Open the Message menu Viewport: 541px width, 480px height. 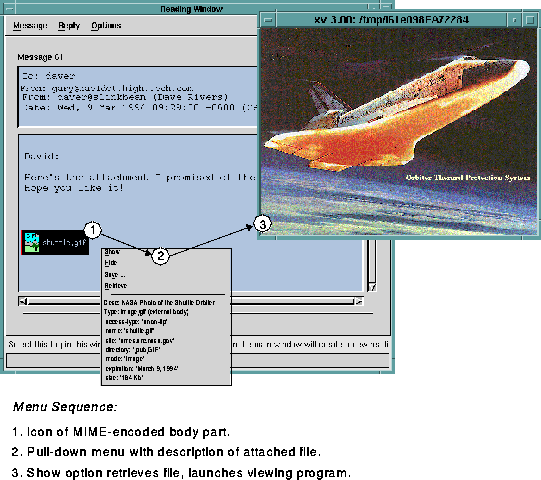tap(30, 26)
